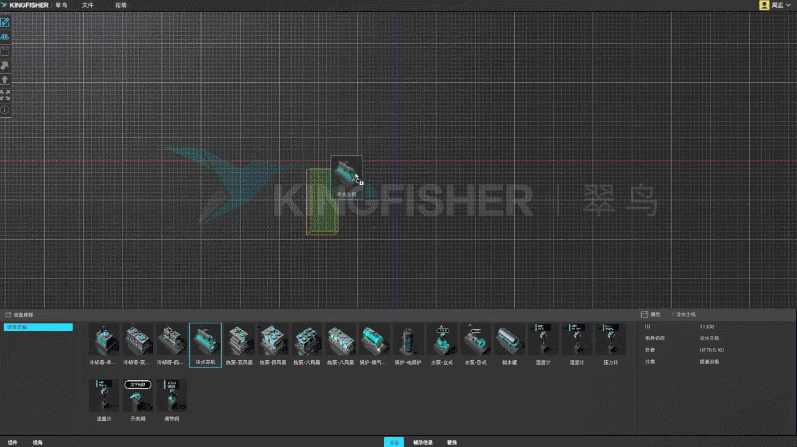Click the properties panel header icon

tap(644, 314)
